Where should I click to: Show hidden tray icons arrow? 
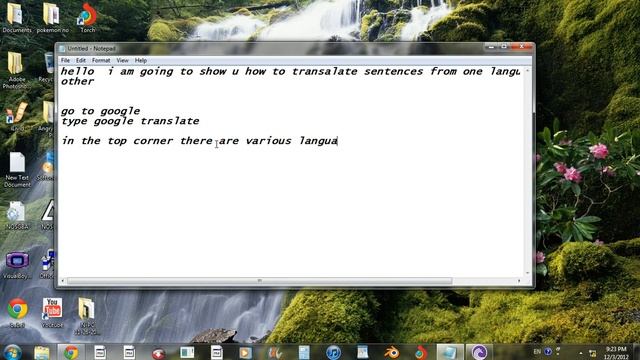580,353
